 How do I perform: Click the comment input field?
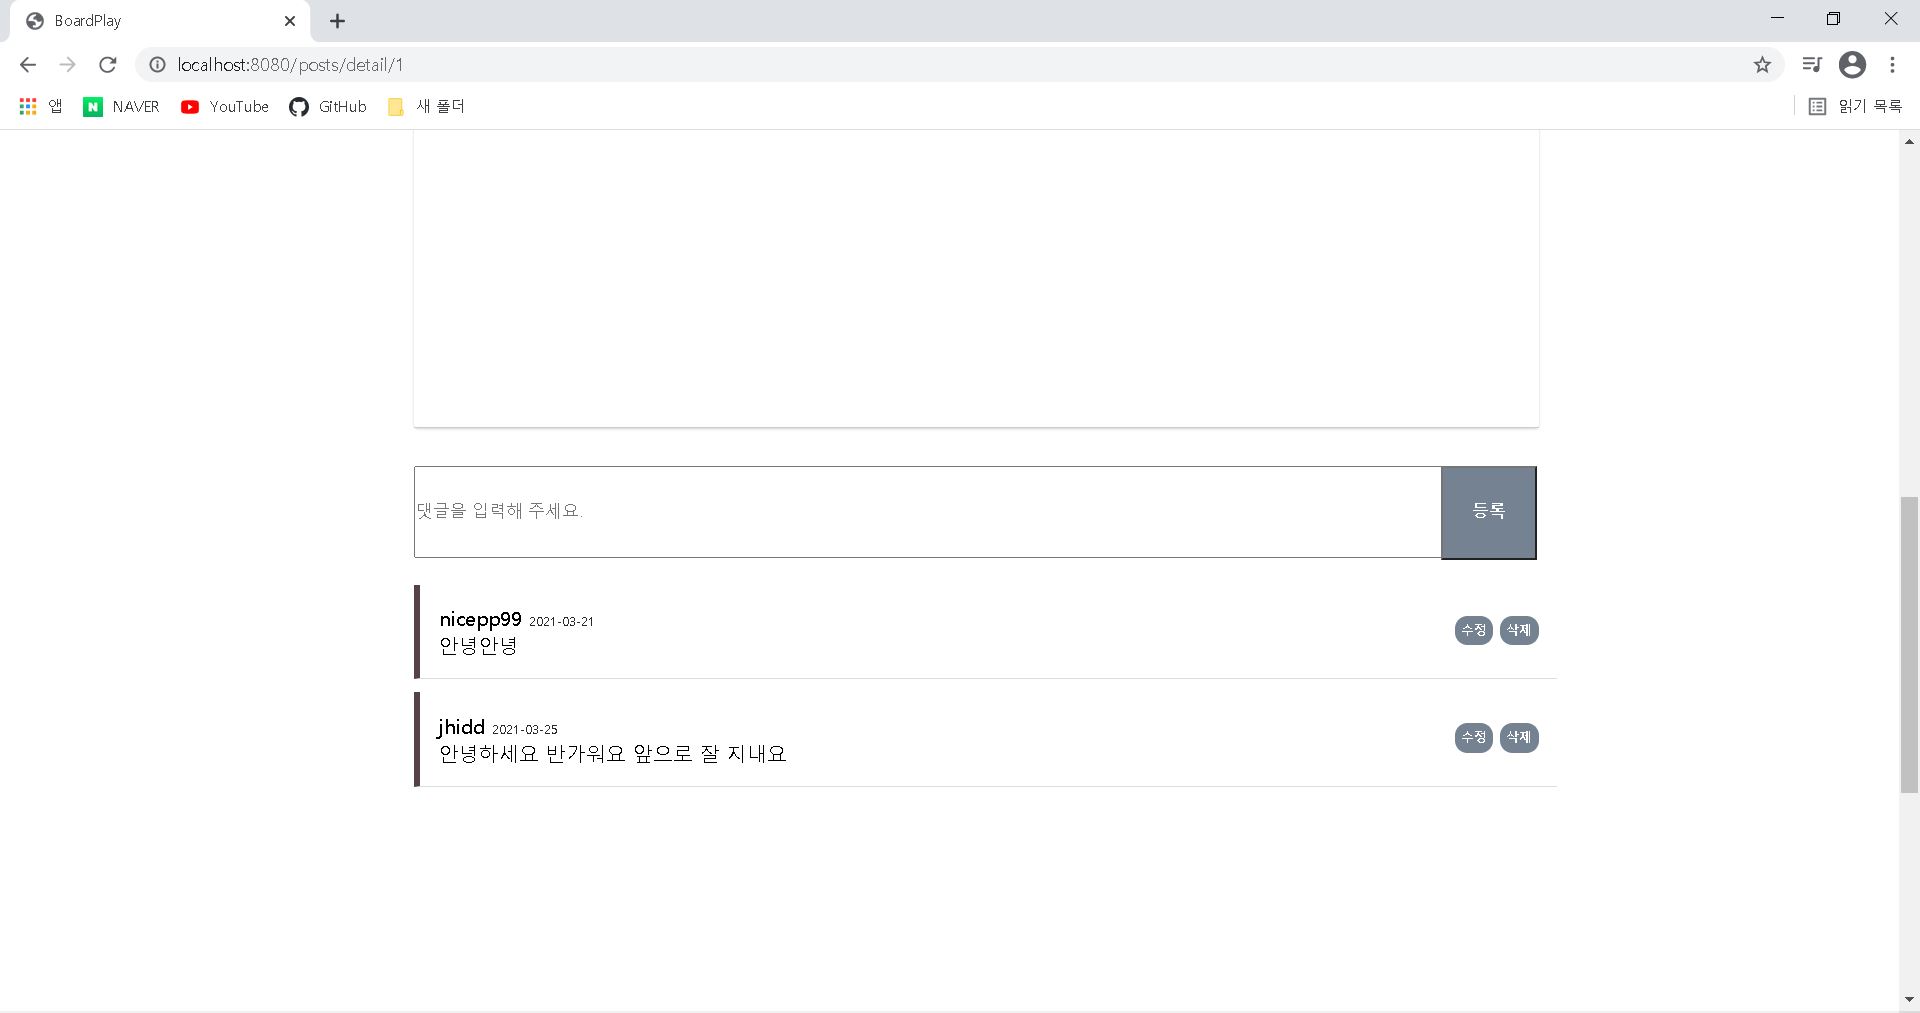925,511
